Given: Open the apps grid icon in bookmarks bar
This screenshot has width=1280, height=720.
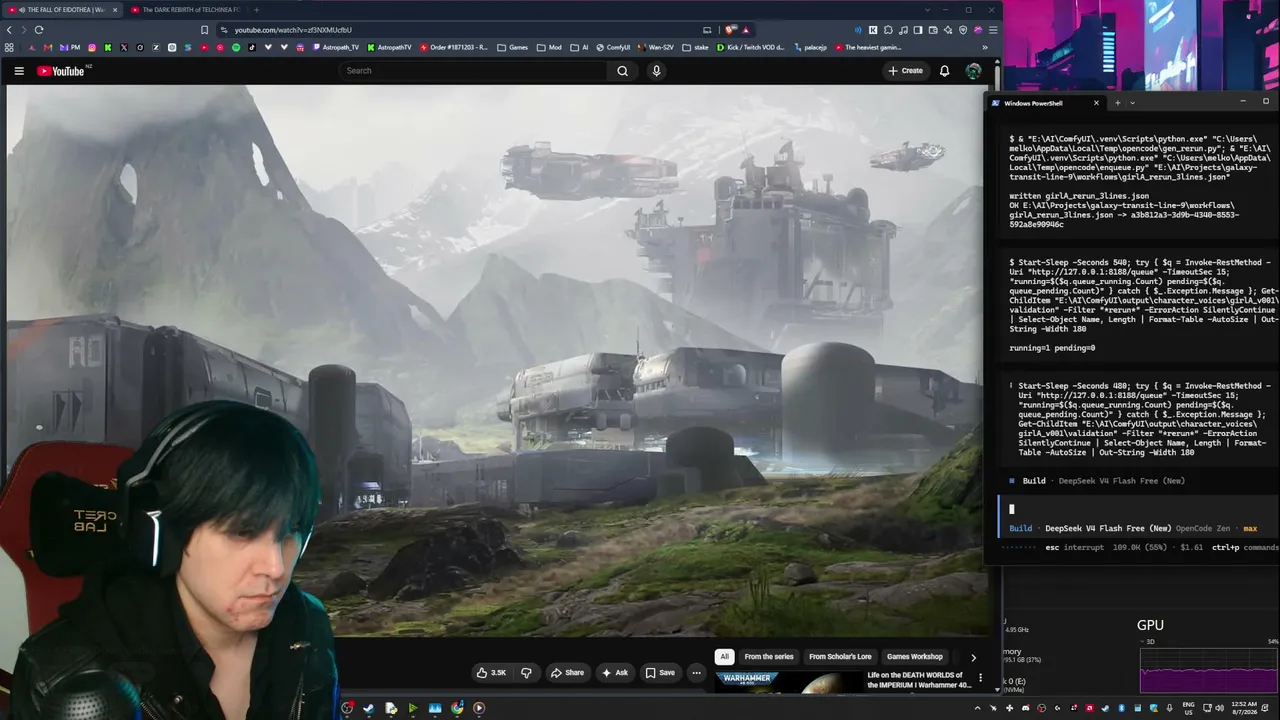Looking at the screenshot, I should coord(10,47).
